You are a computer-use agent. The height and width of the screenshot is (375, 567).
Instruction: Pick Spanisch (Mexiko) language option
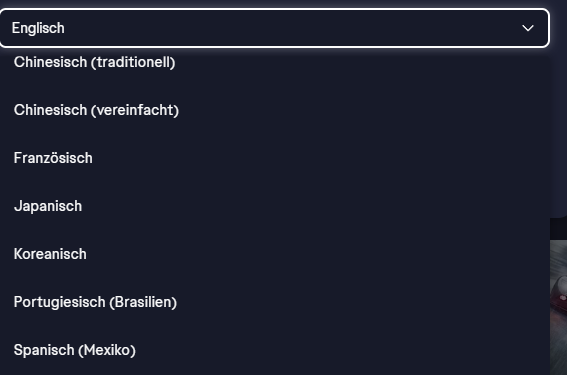point(275,350)
